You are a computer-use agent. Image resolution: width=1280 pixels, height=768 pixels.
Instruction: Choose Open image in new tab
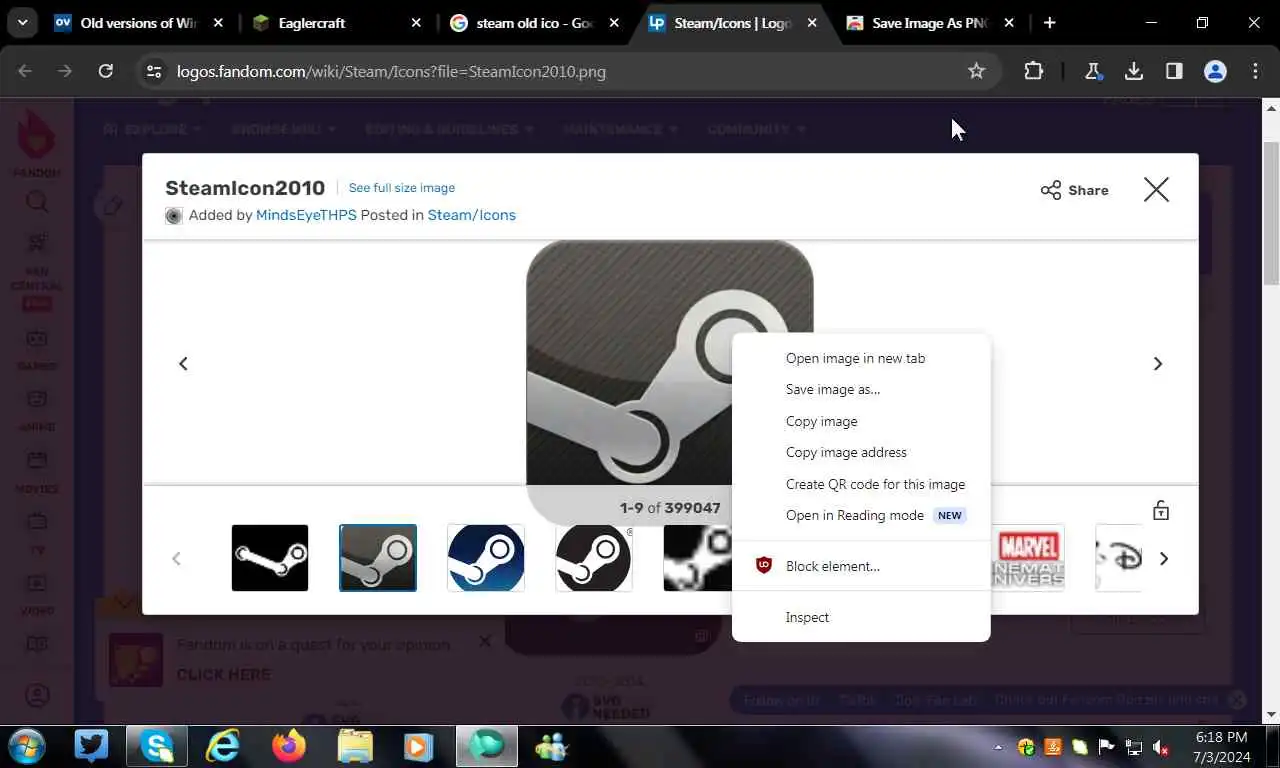[x=861, y=358]
